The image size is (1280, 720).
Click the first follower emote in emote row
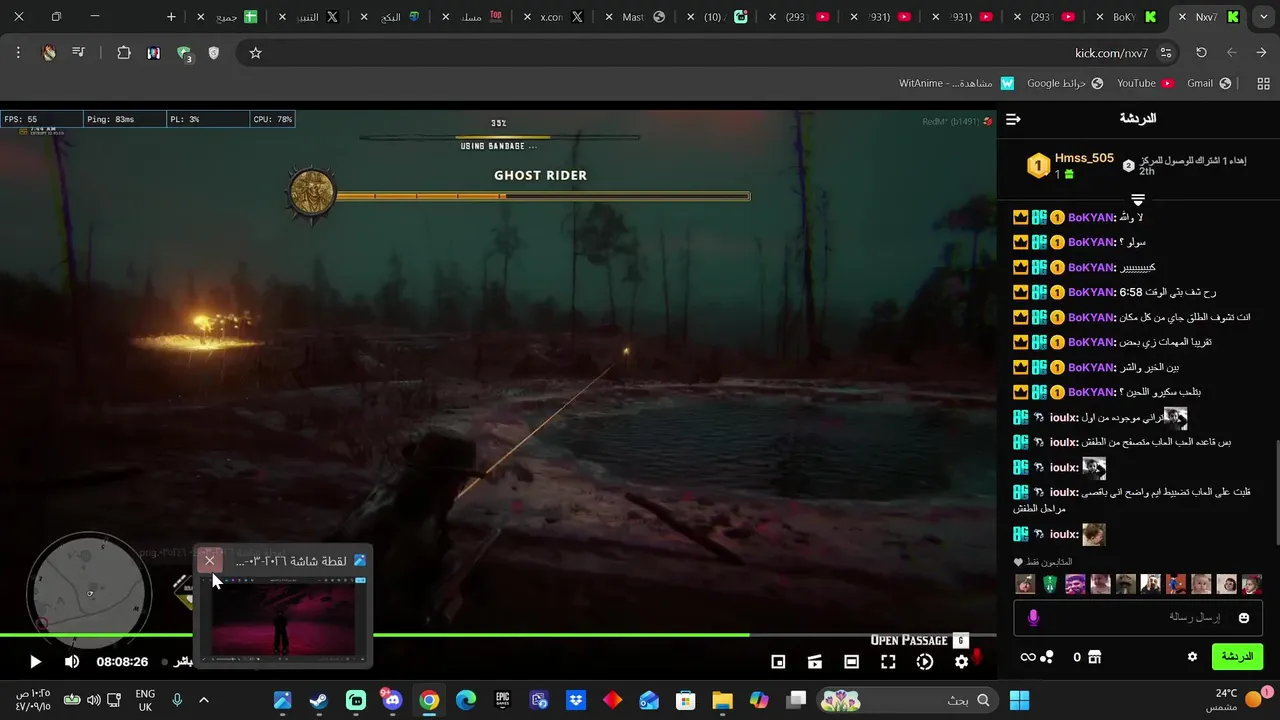1025,584
